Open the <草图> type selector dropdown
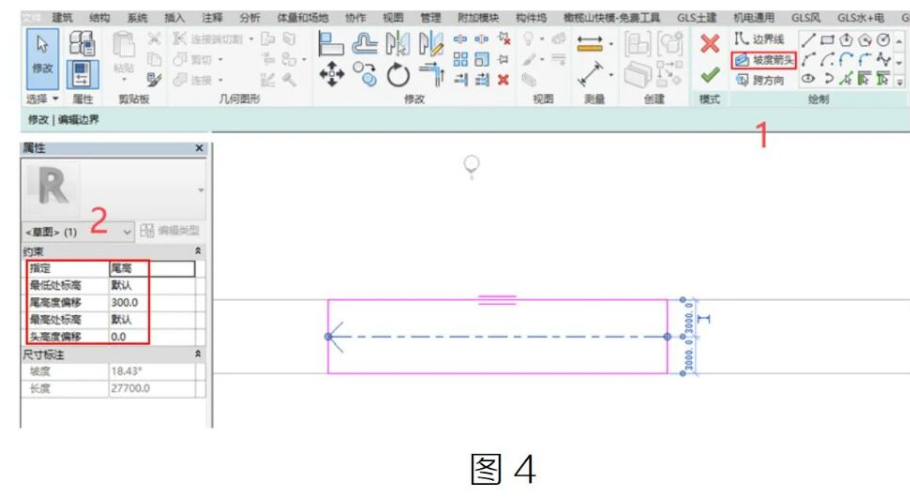Viewport: 910px width, 499px height. click(78, 232)
